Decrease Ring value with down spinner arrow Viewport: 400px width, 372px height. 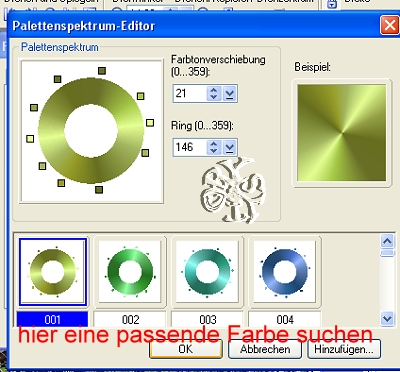pos(214,151)
